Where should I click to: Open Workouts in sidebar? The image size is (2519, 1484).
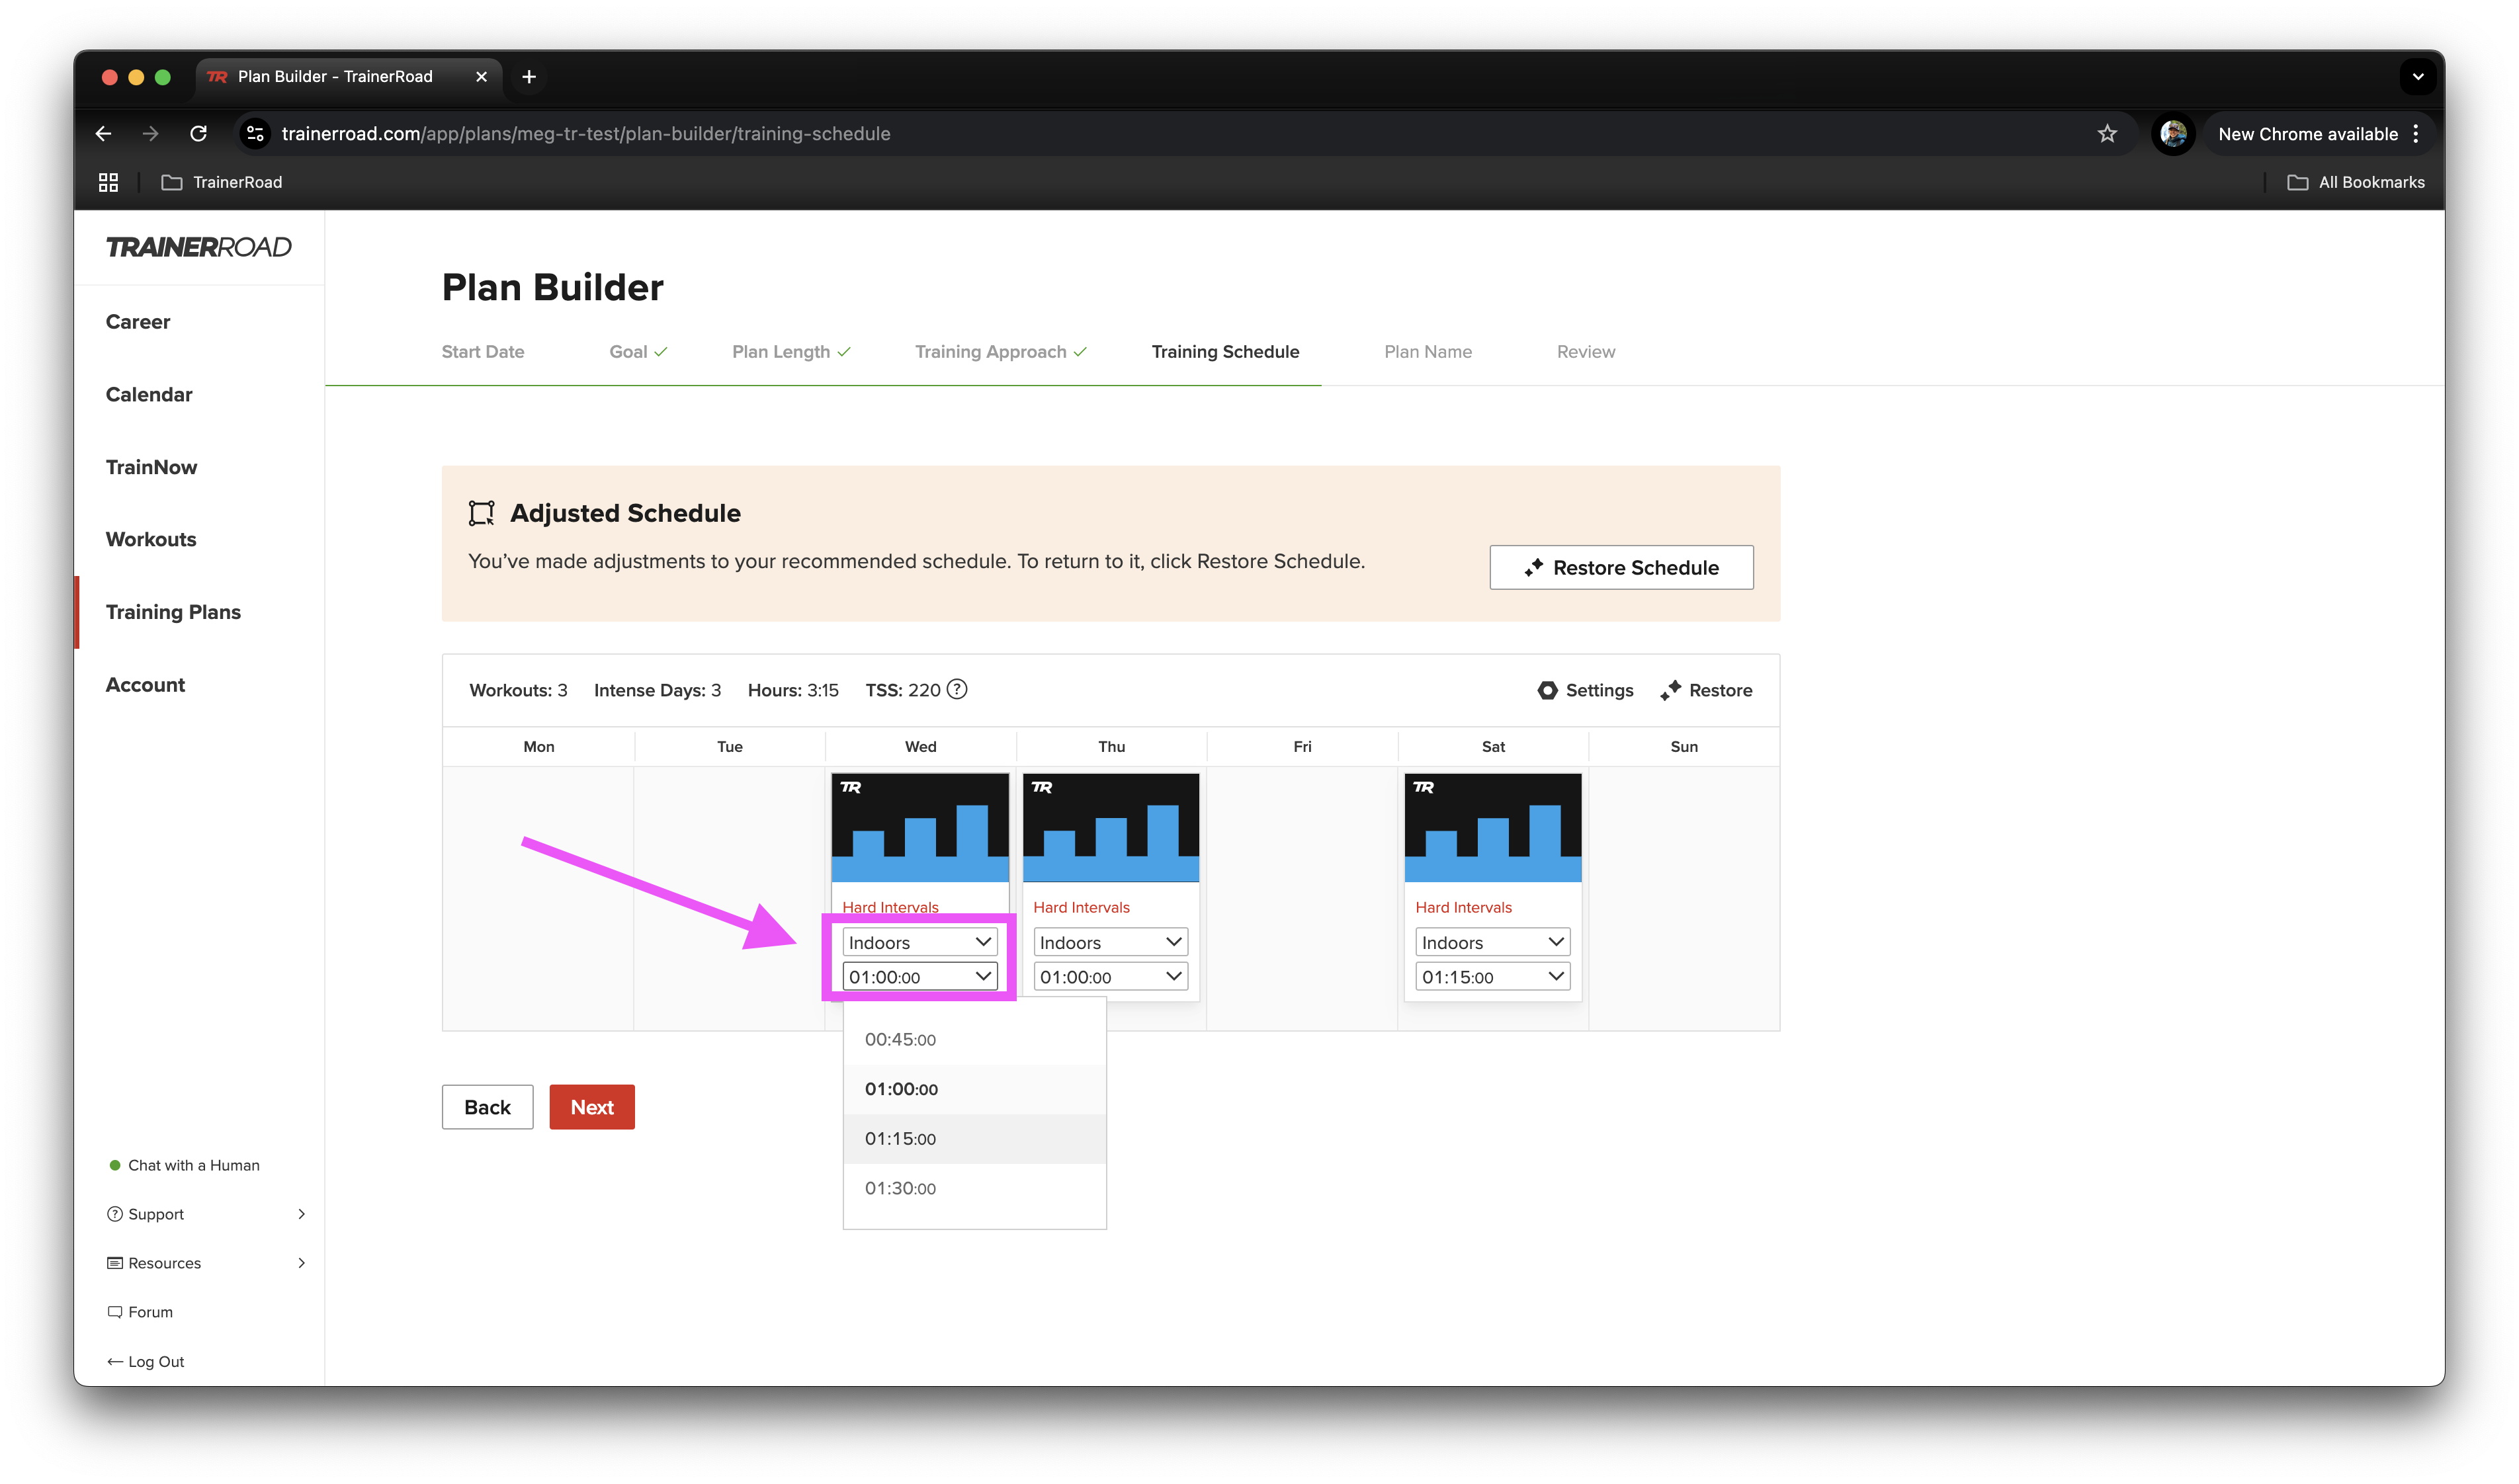[x=151, y=540]
